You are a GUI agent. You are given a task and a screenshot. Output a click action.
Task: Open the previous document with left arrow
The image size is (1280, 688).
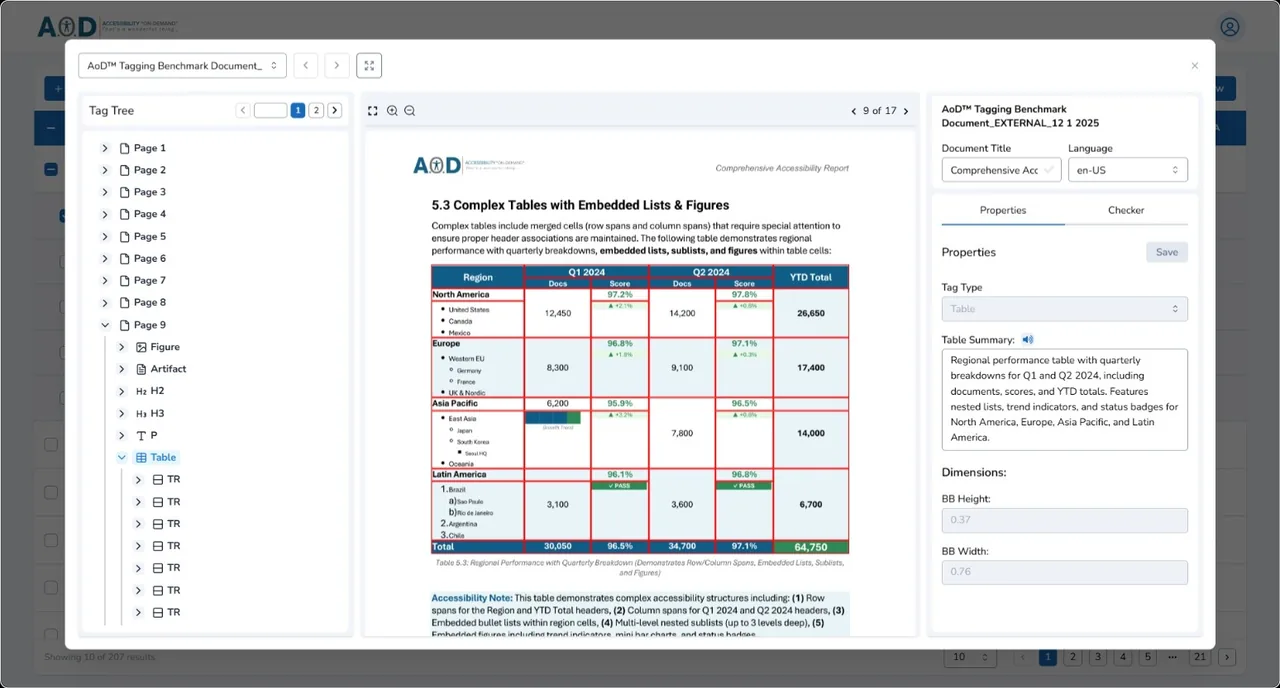(306, 66)
